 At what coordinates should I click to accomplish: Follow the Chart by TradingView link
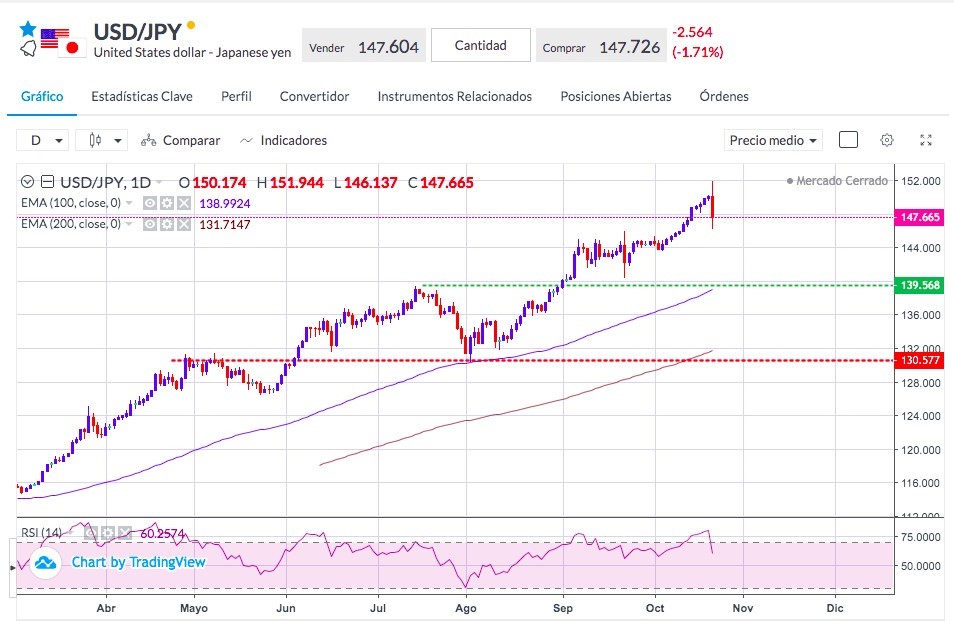(x=139, y=563)
